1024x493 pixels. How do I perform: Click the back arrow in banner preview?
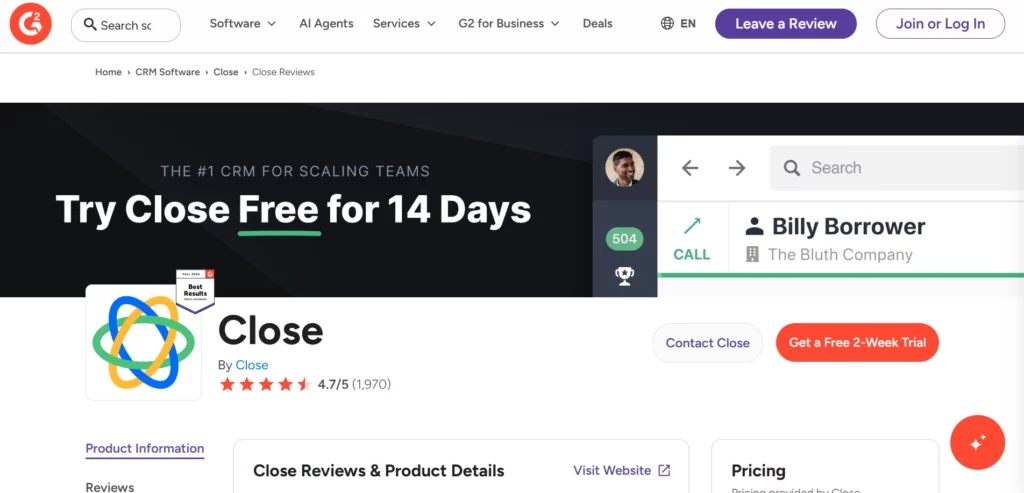pos(690,168)
